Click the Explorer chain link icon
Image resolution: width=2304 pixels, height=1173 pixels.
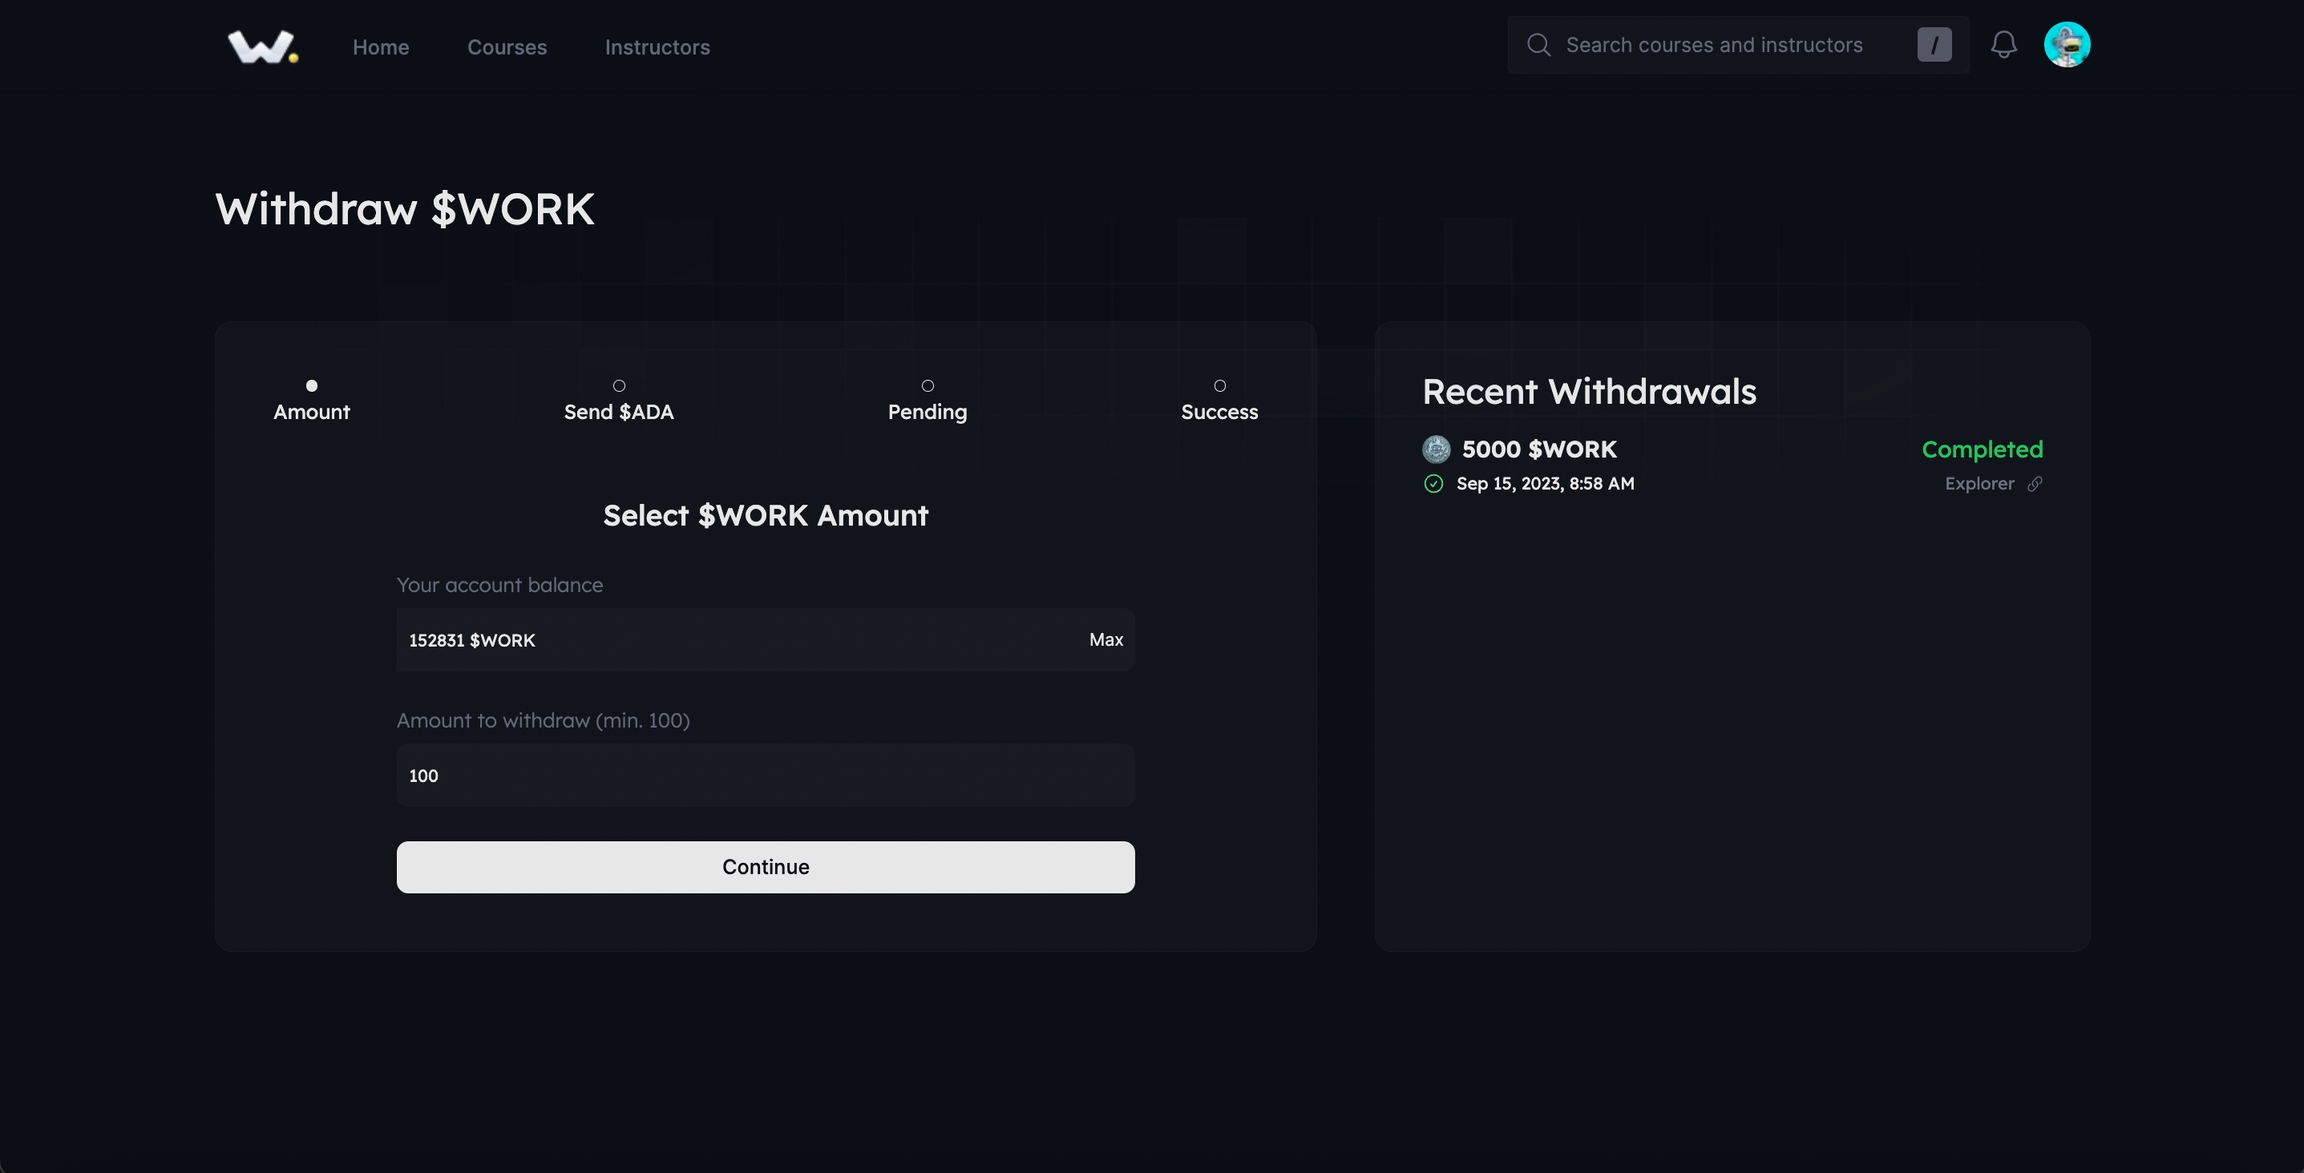tap(2035, 484)
